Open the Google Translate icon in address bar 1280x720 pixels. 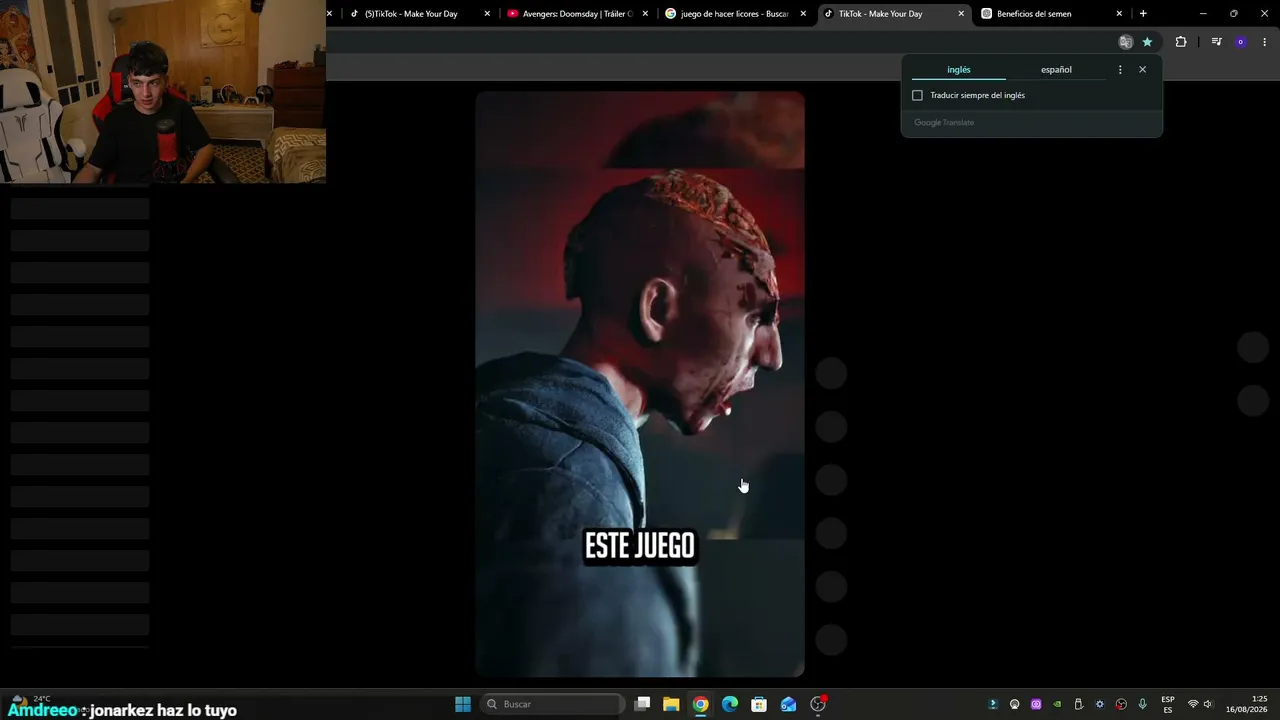click(1126, 42)
